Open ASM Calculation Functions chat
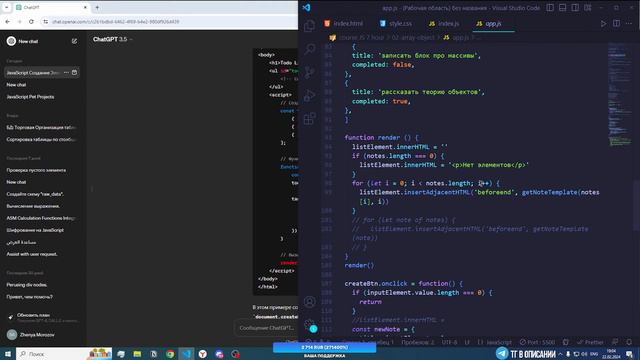The height and width of the screenshot is (360, 640). pos(40,218)
